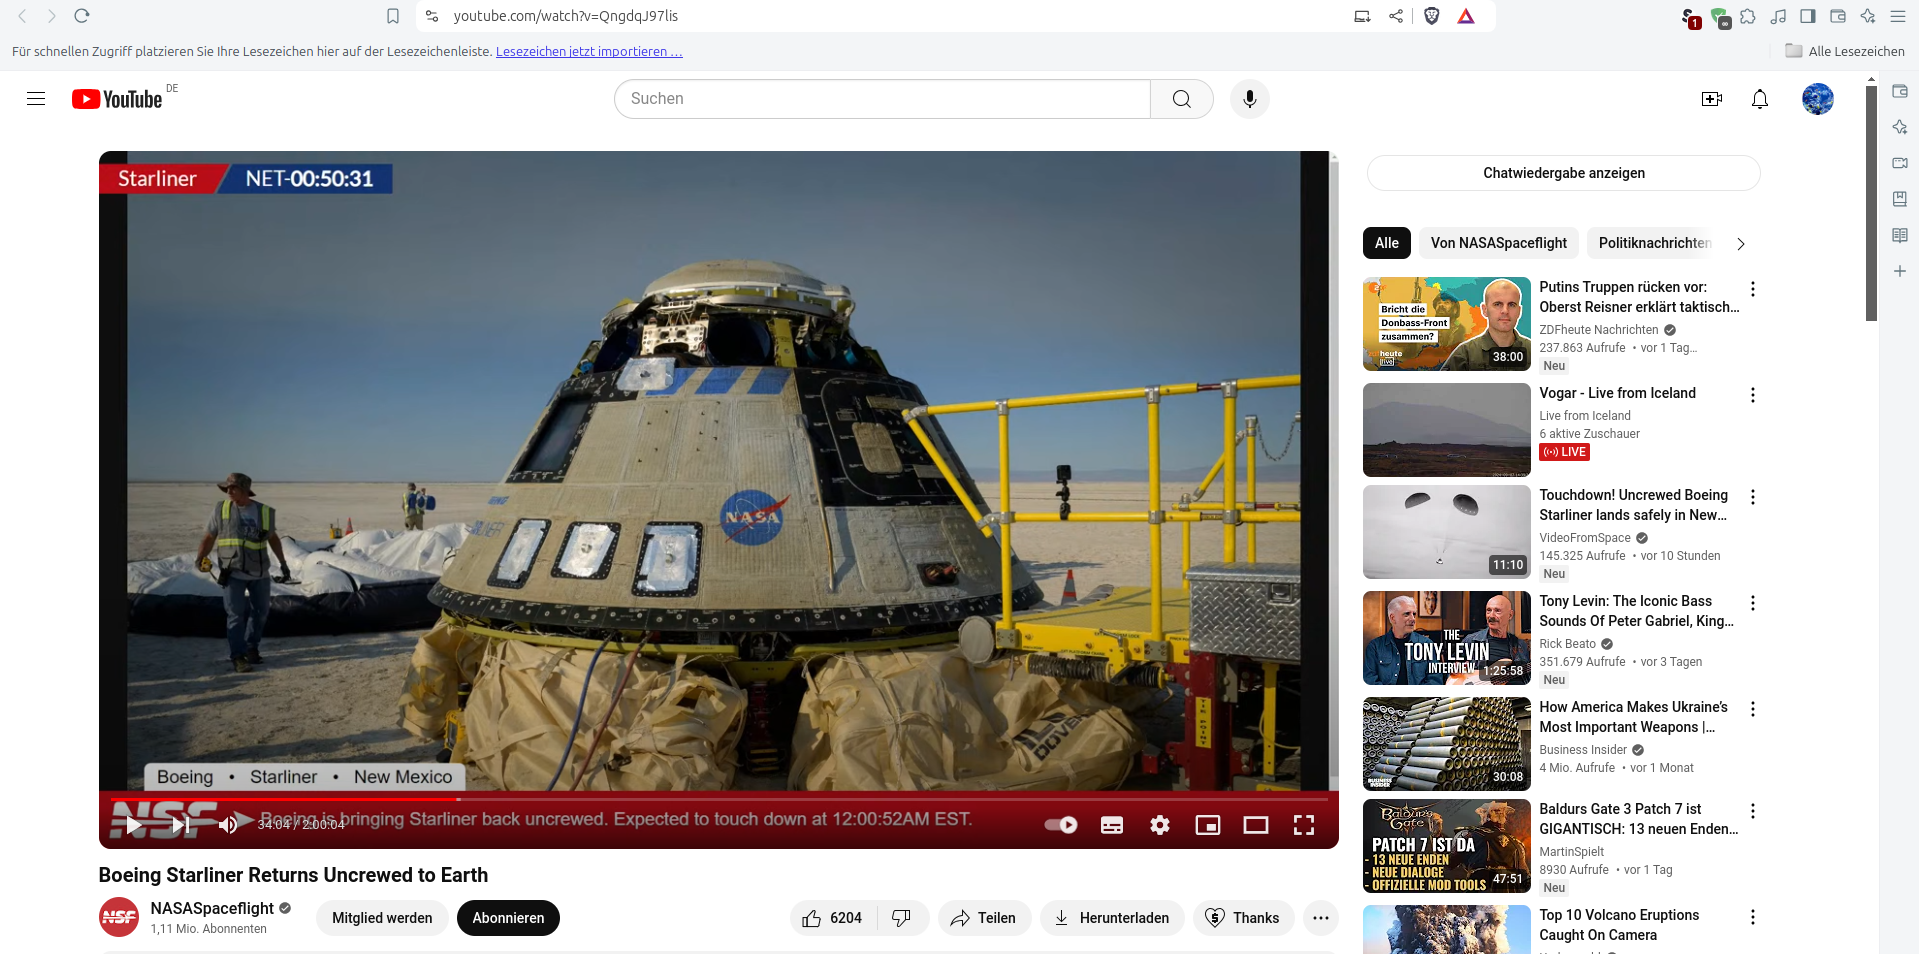Dislike the video
This screenshot has width=1919, height=954.
902,918
